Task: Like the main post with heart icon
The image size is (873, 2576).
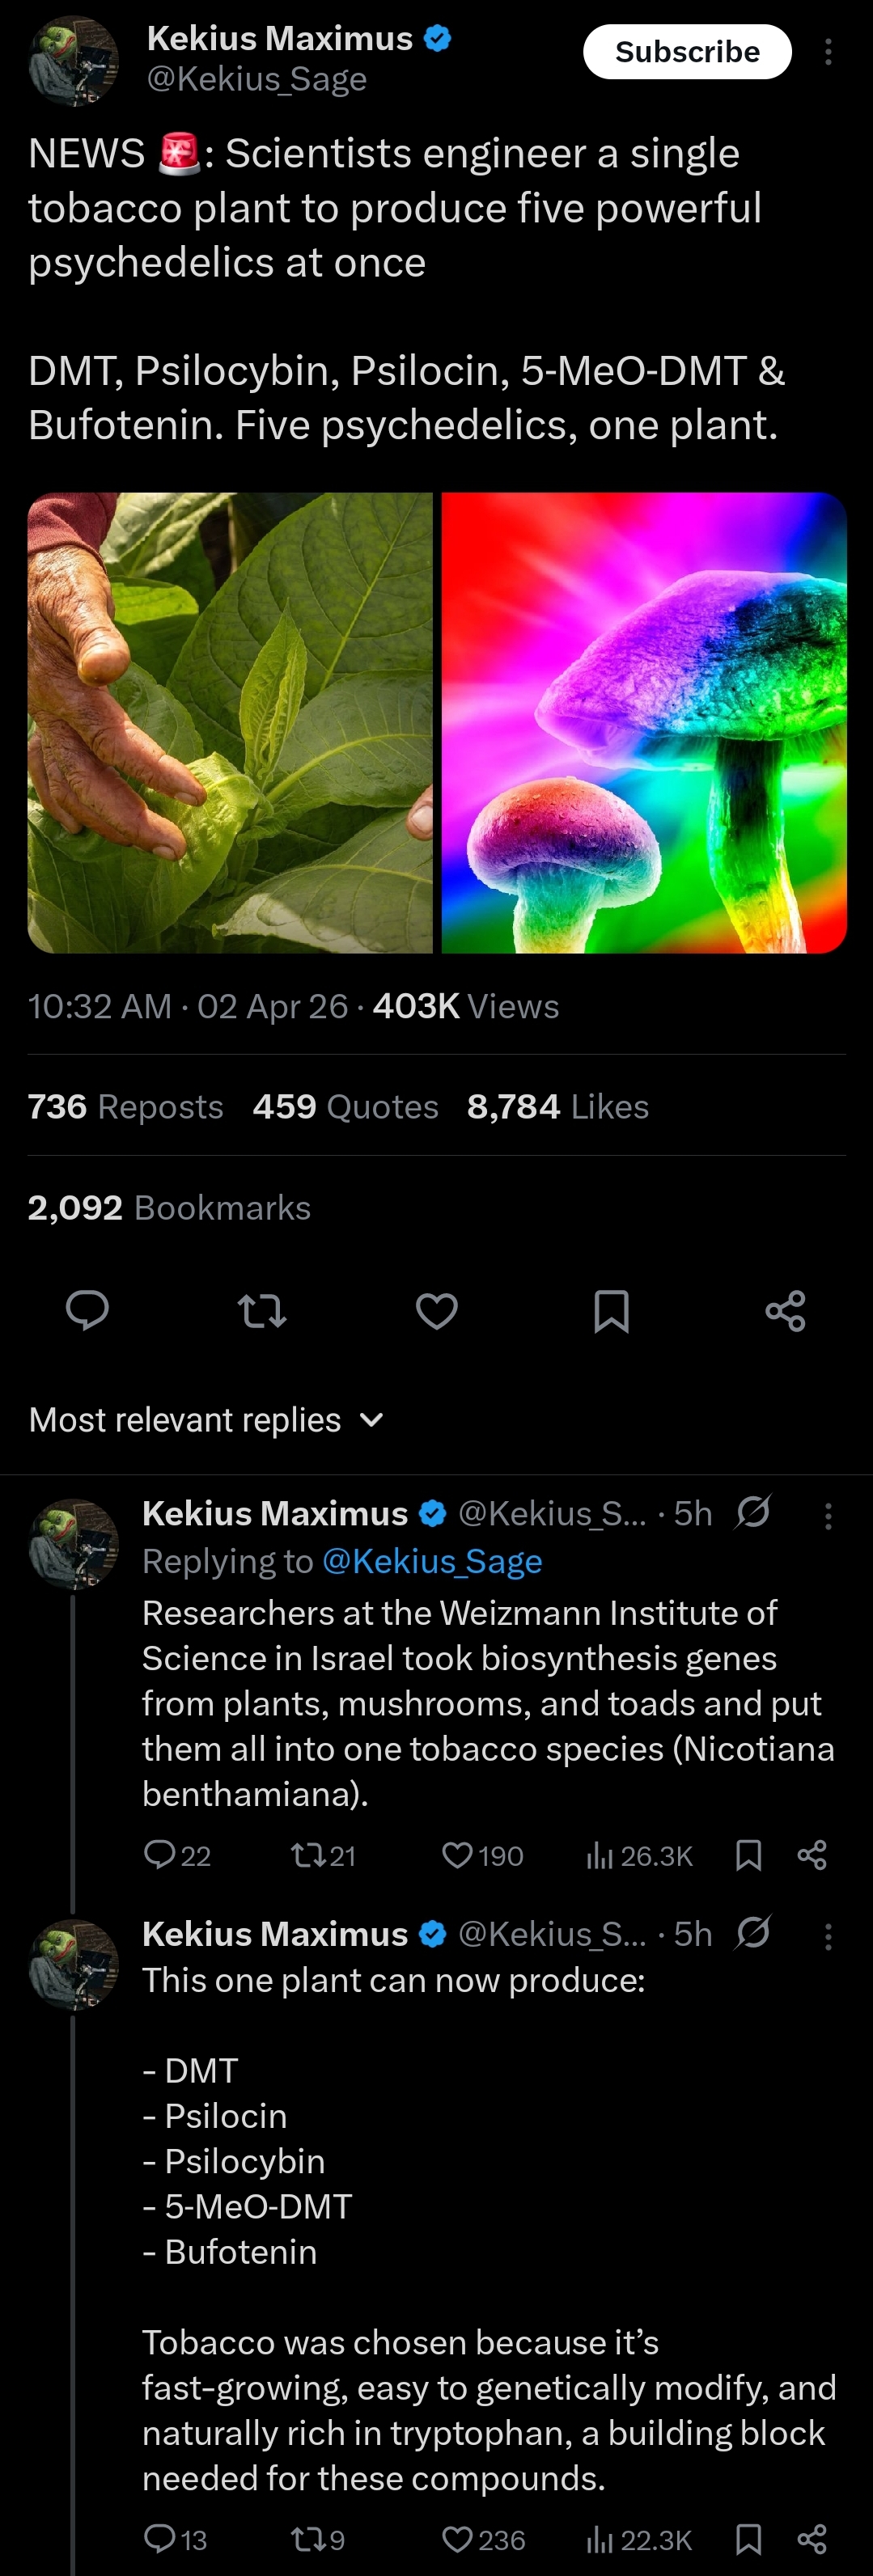Action: [x=436, y=1310]
